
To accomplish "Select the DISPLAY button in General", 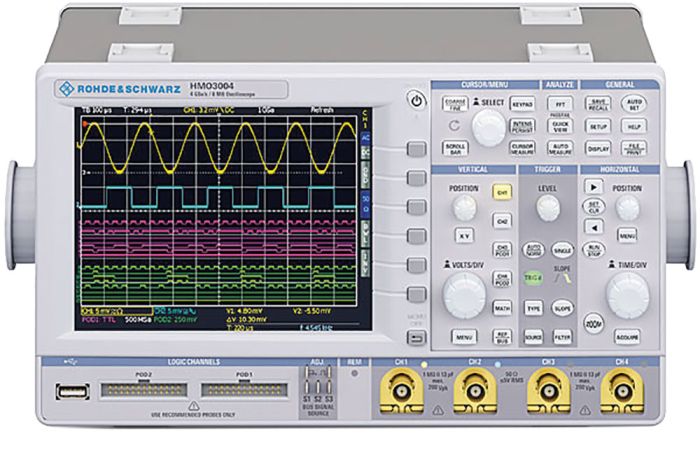I will pos(598,149).
